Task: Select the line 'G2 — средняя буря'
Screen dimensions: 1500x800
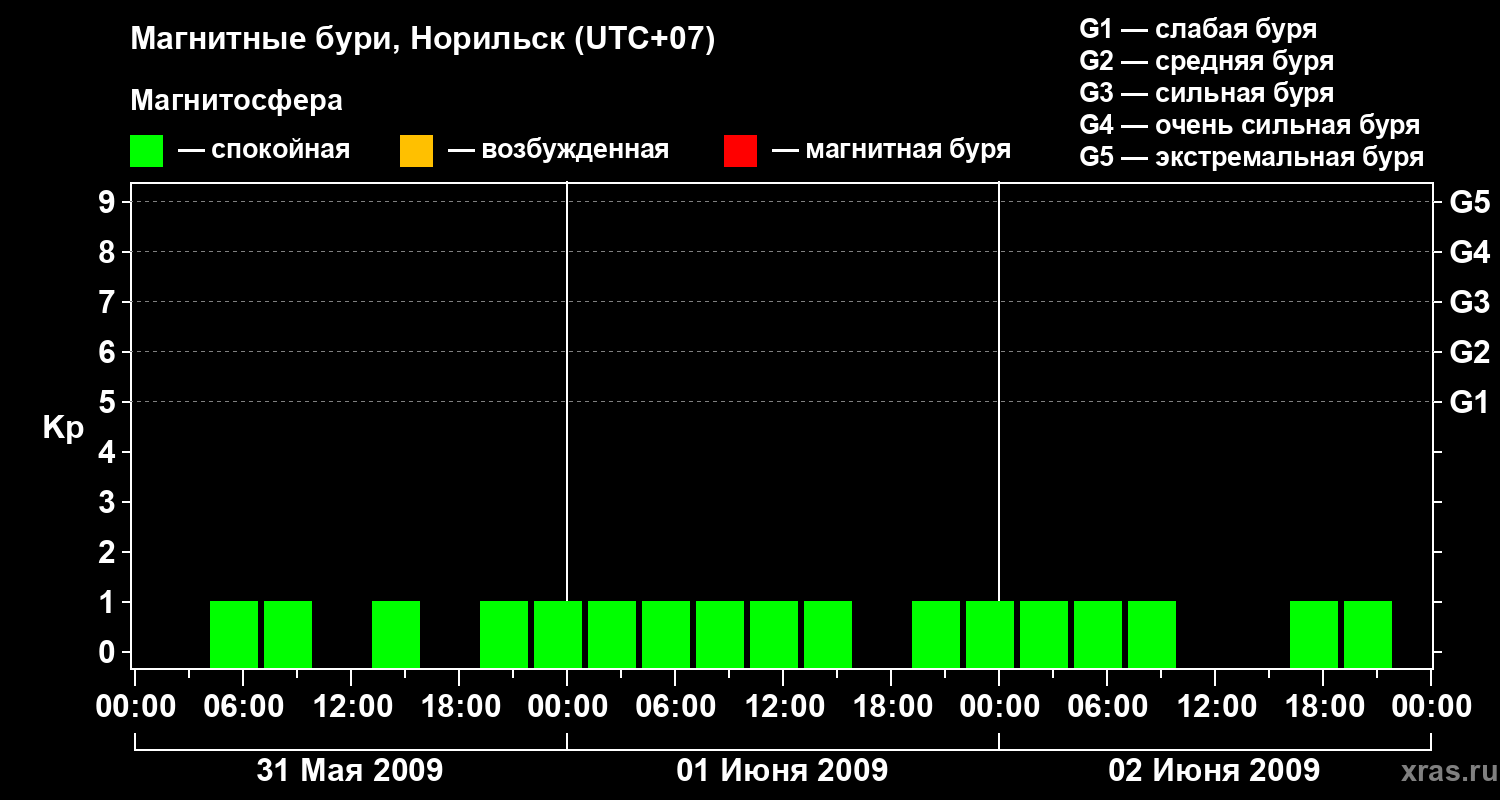Action: 1206,60
